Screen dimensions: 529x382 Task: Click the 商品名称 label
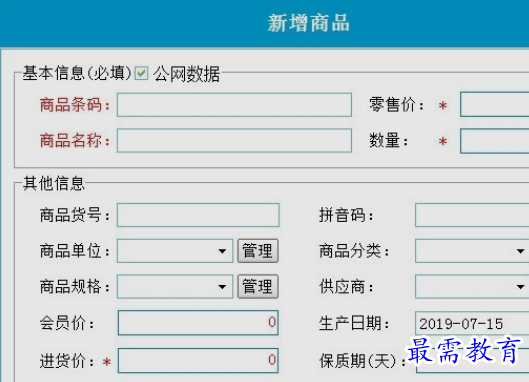(75, 140)
